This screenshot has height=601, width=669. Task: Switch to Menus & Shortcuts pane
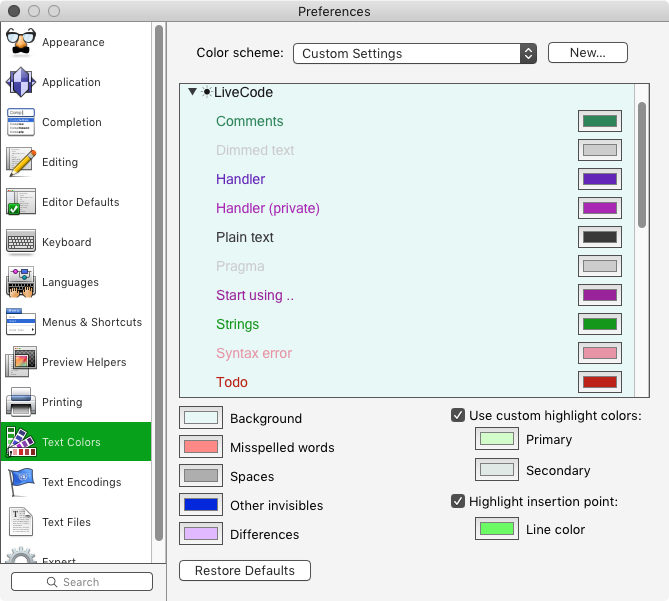click(91, 322)
